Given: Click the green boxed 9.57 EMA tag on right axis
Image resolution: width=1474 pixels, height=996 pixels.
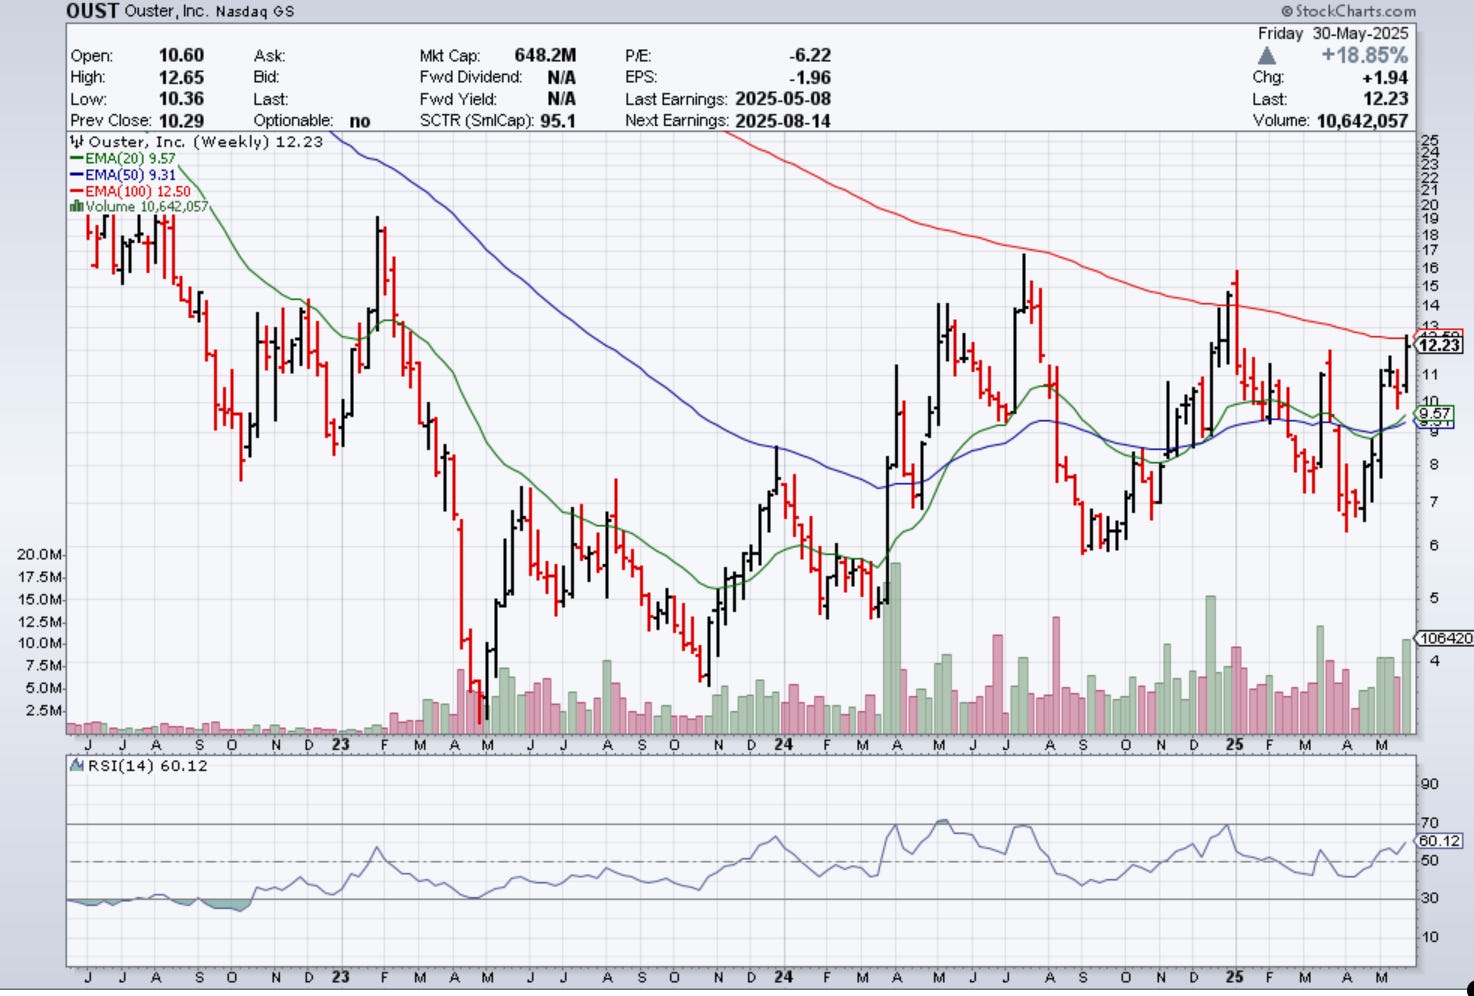Looking at the screenshot, I should pyautogui.click(x=1436, y=413).
